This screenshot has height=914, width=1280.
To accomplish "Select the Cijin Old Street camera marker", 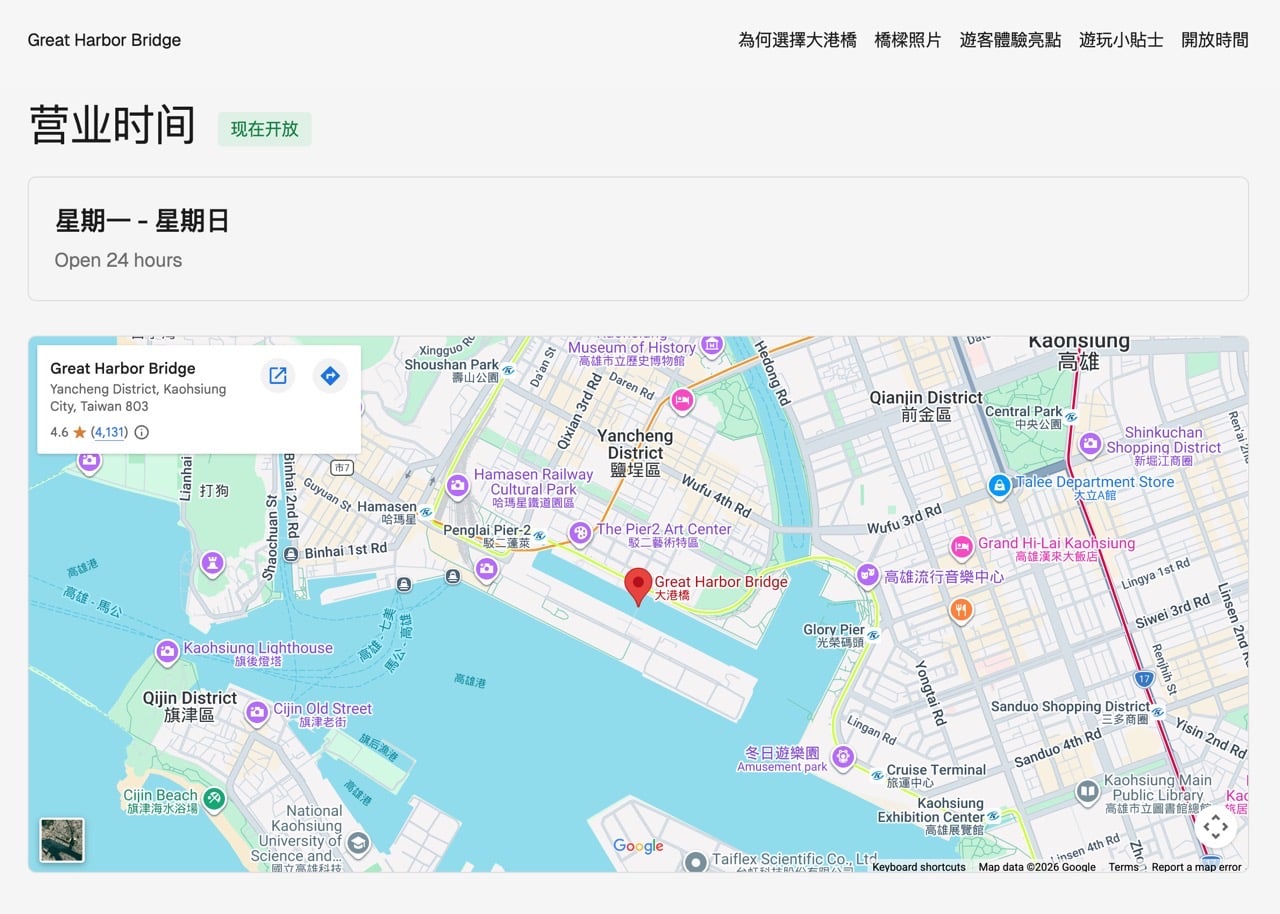I will pos(257,712).
